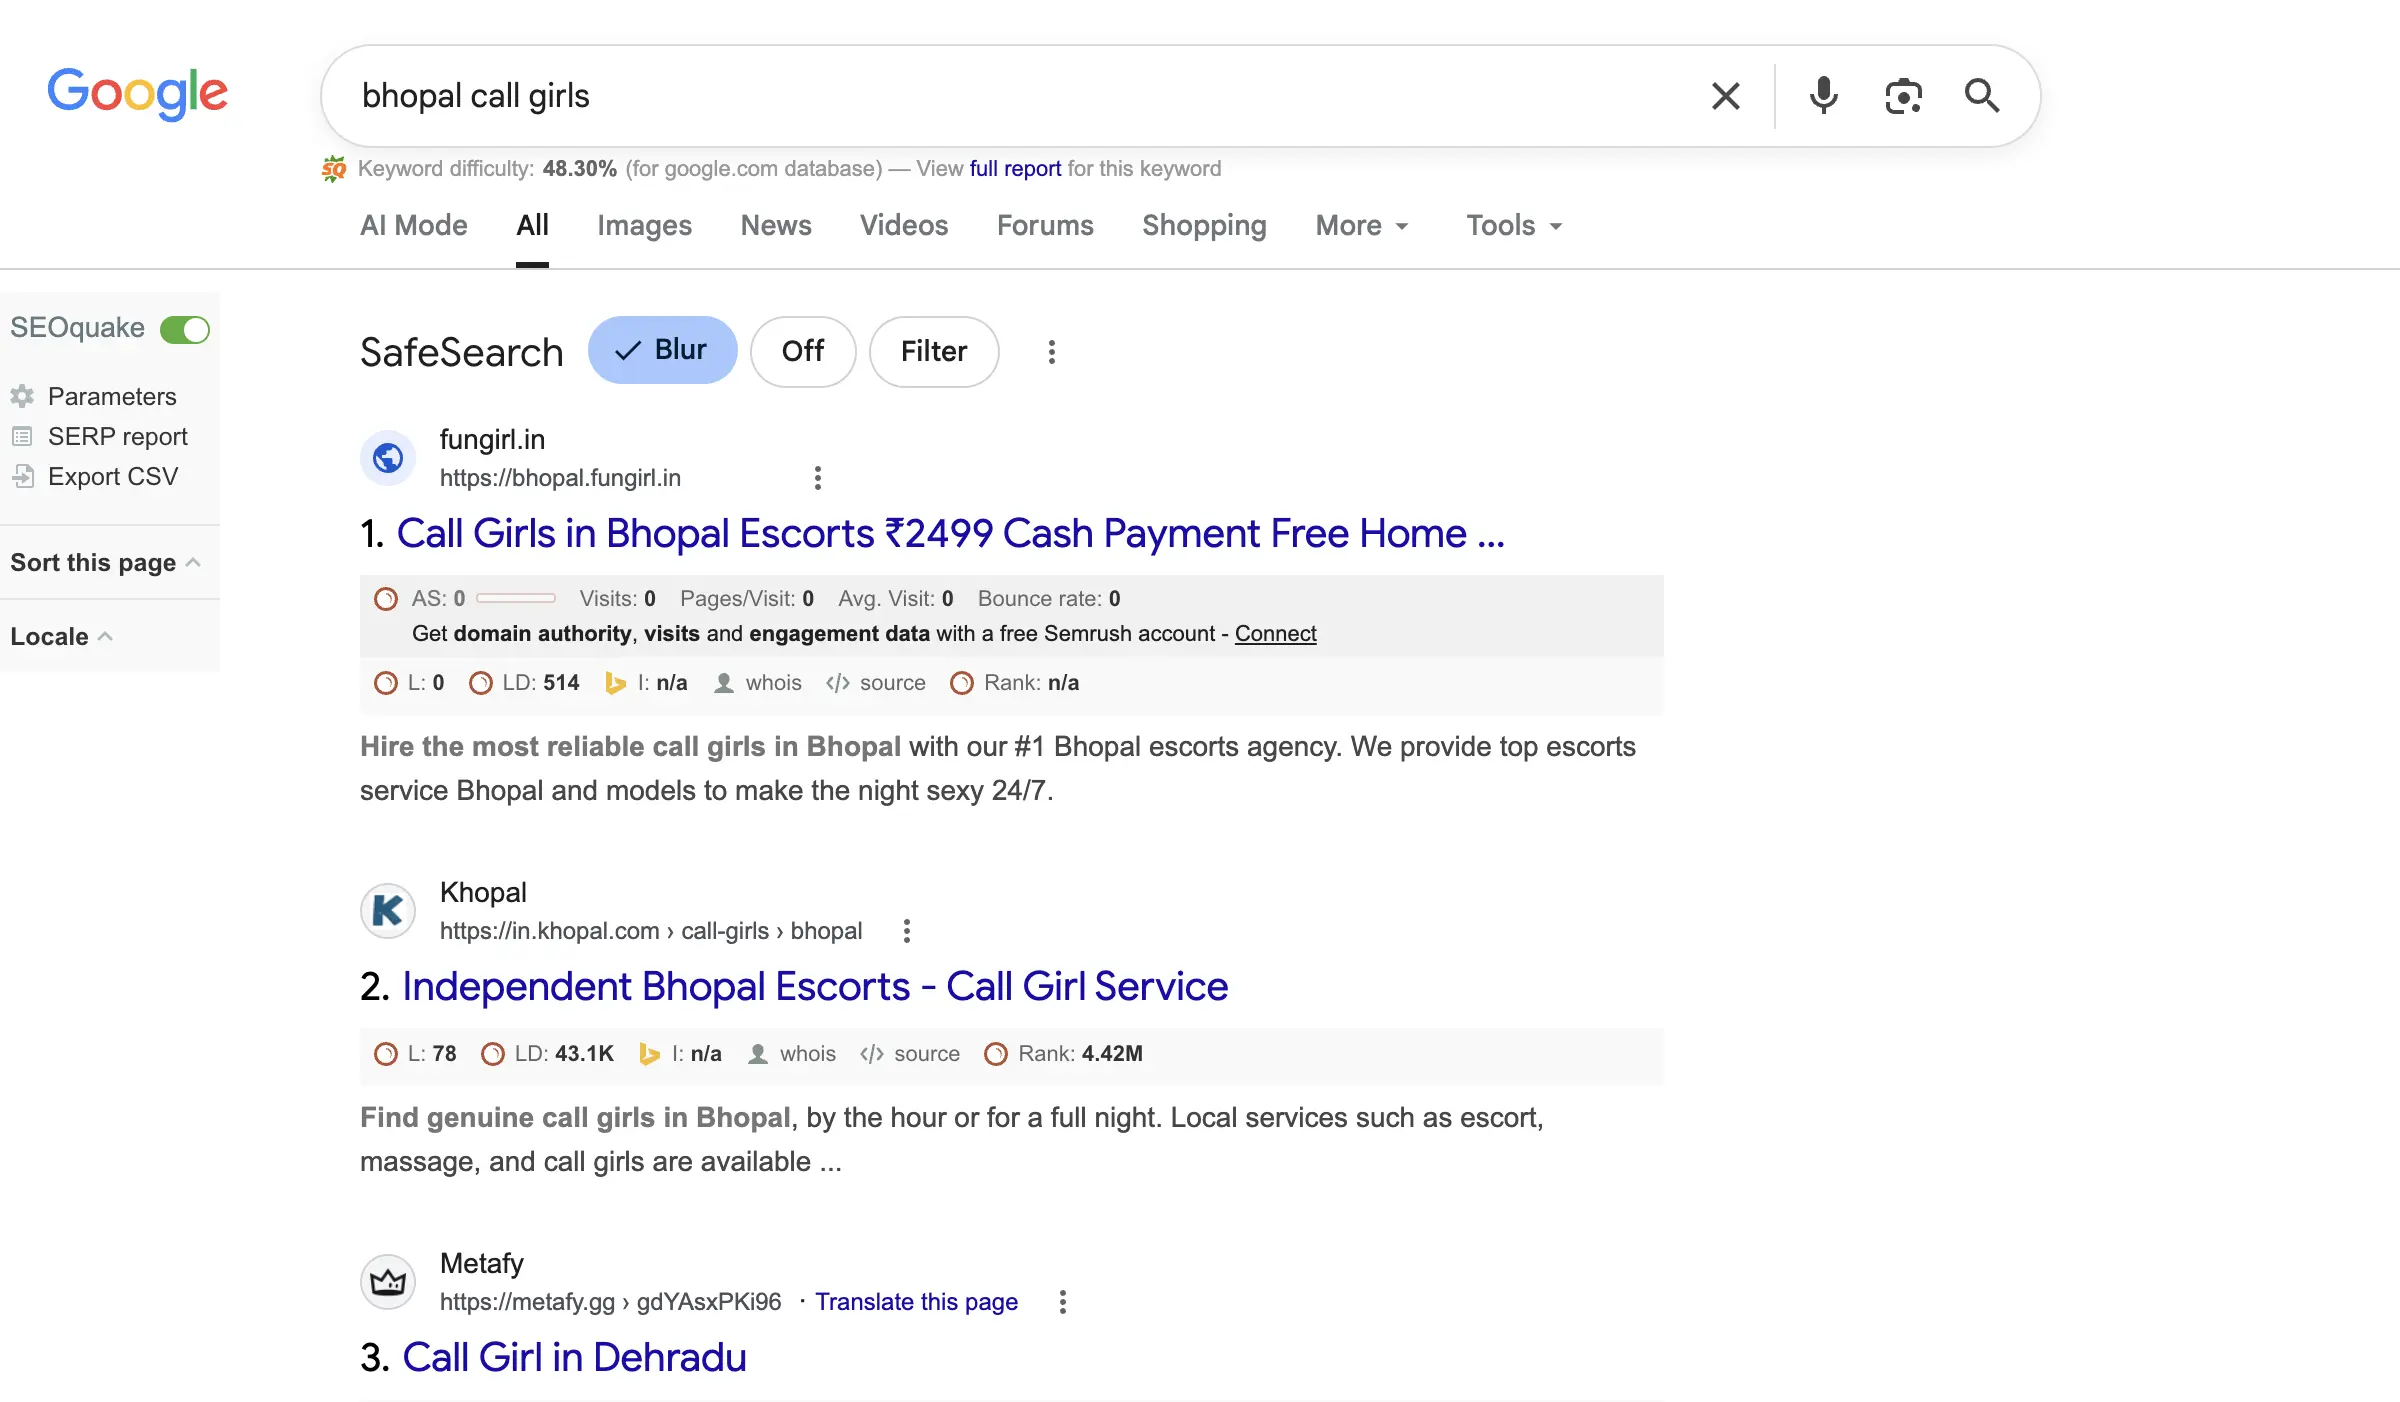
Task: Click the whois person icon for Khopal
Action: click(758, 1054)
